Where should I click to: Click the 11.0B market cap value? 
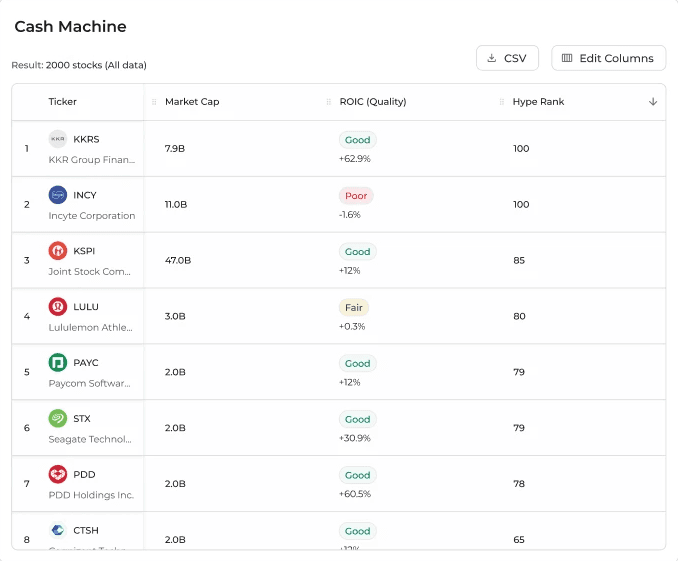click(176, 204)
